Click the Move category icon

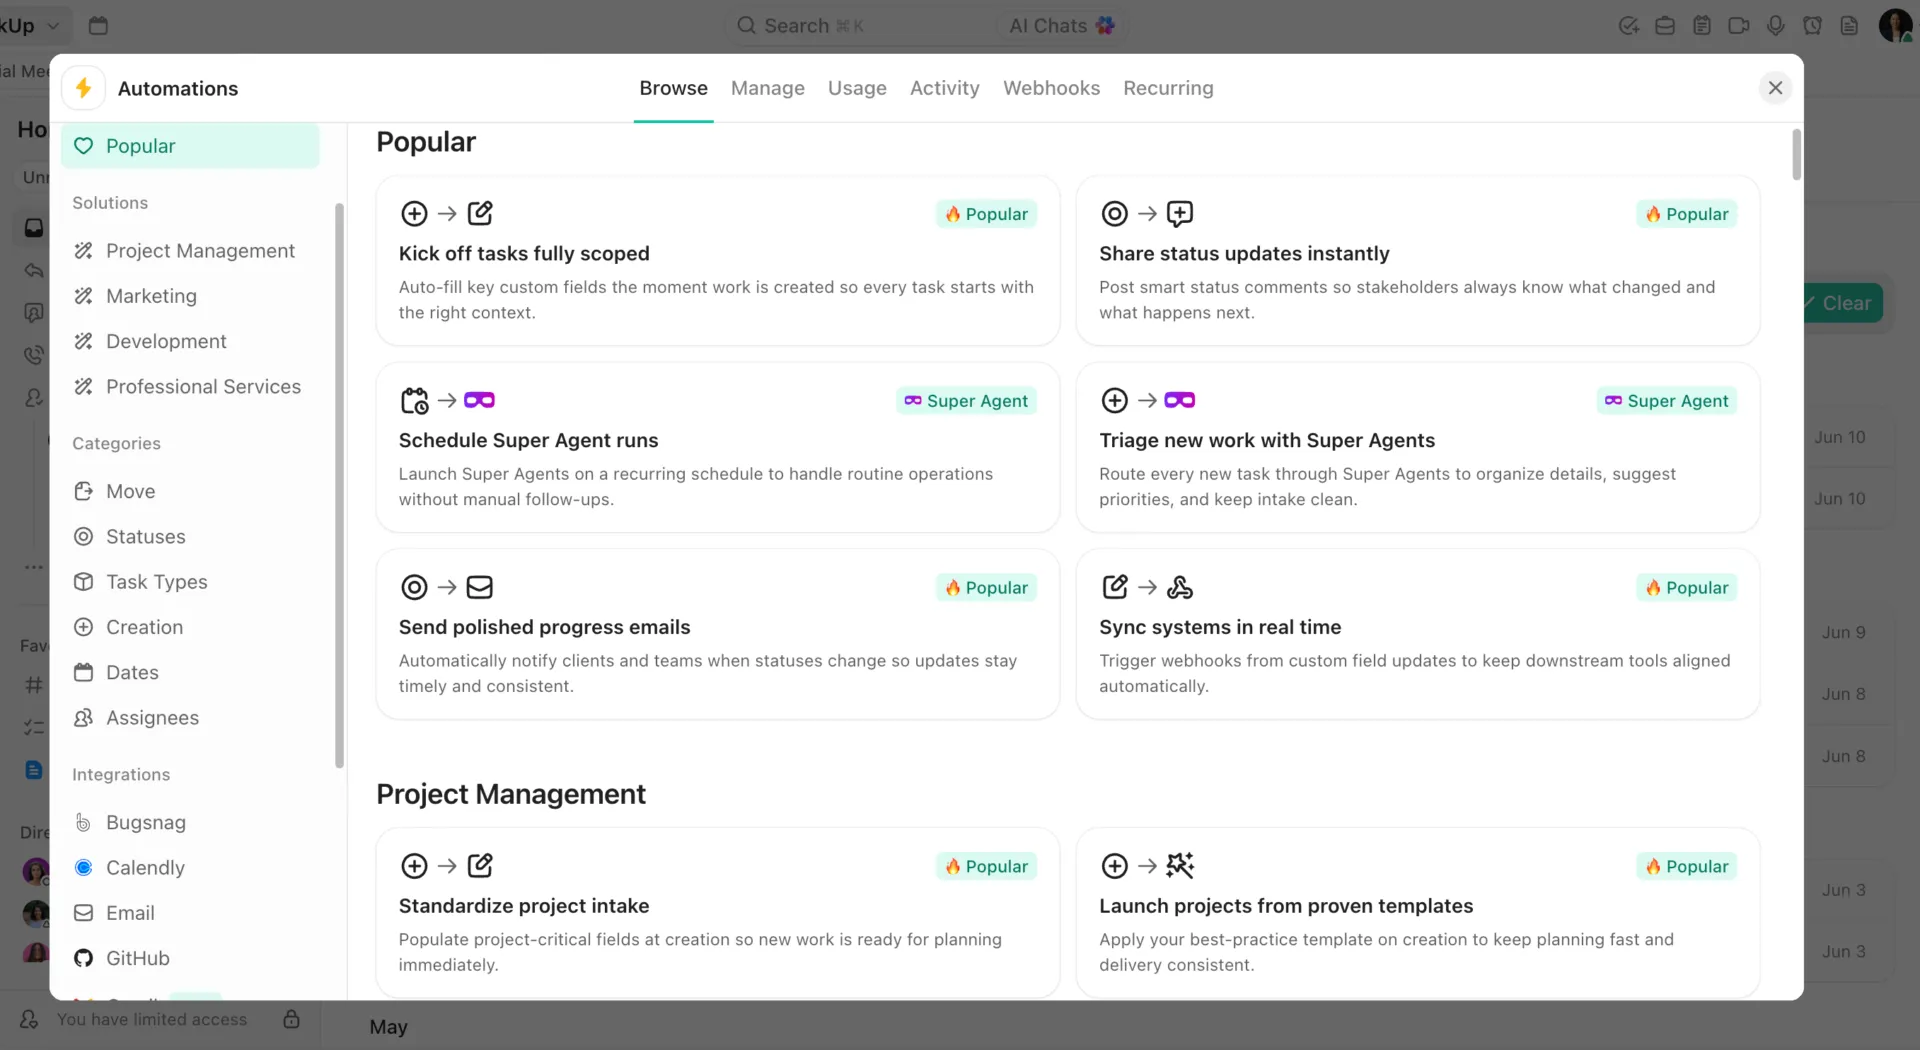click(x=84, y=491)
